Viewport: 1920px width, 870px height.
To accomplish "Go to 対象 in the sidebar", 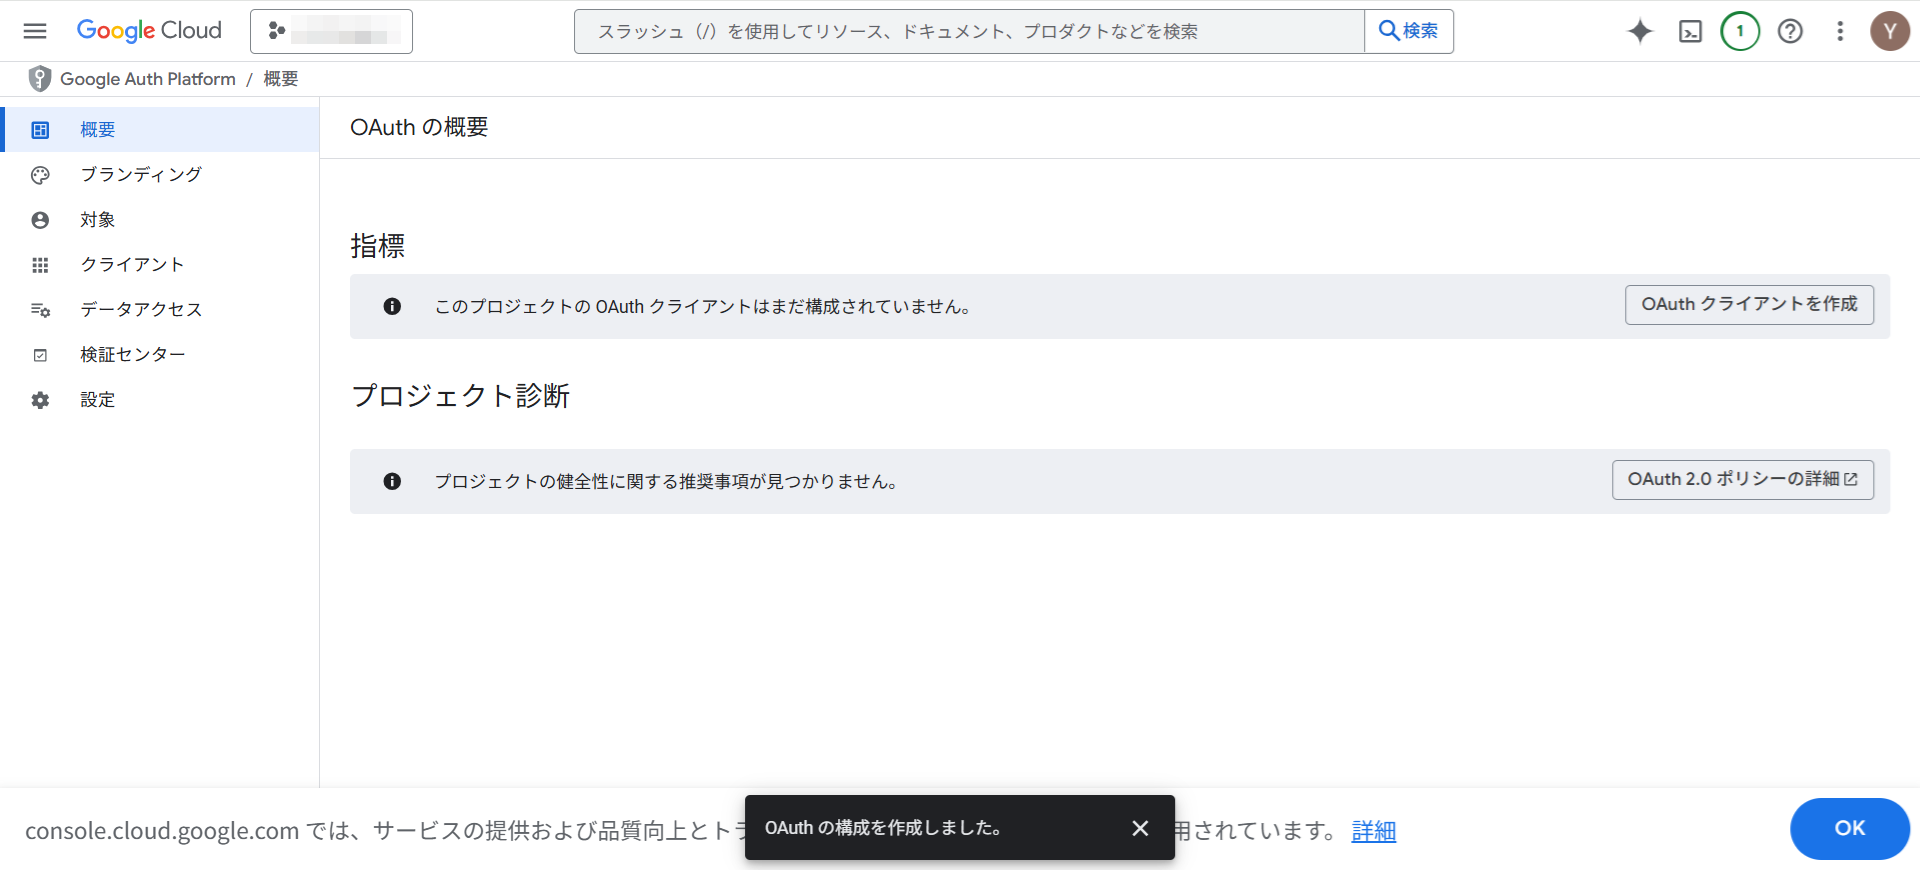I will 98,220.
